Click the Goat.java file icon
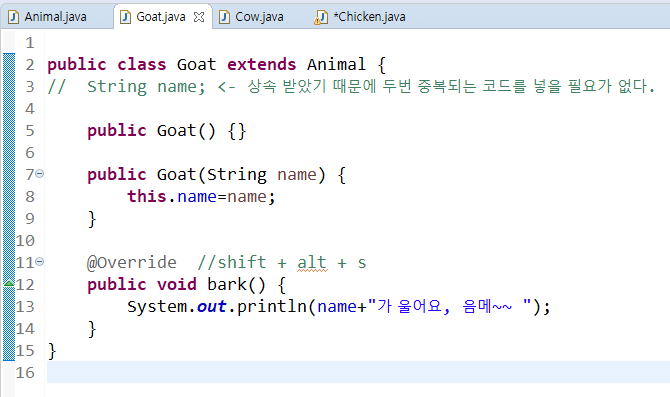The width and height of the screenshot is (670, 397). point(125,17)
